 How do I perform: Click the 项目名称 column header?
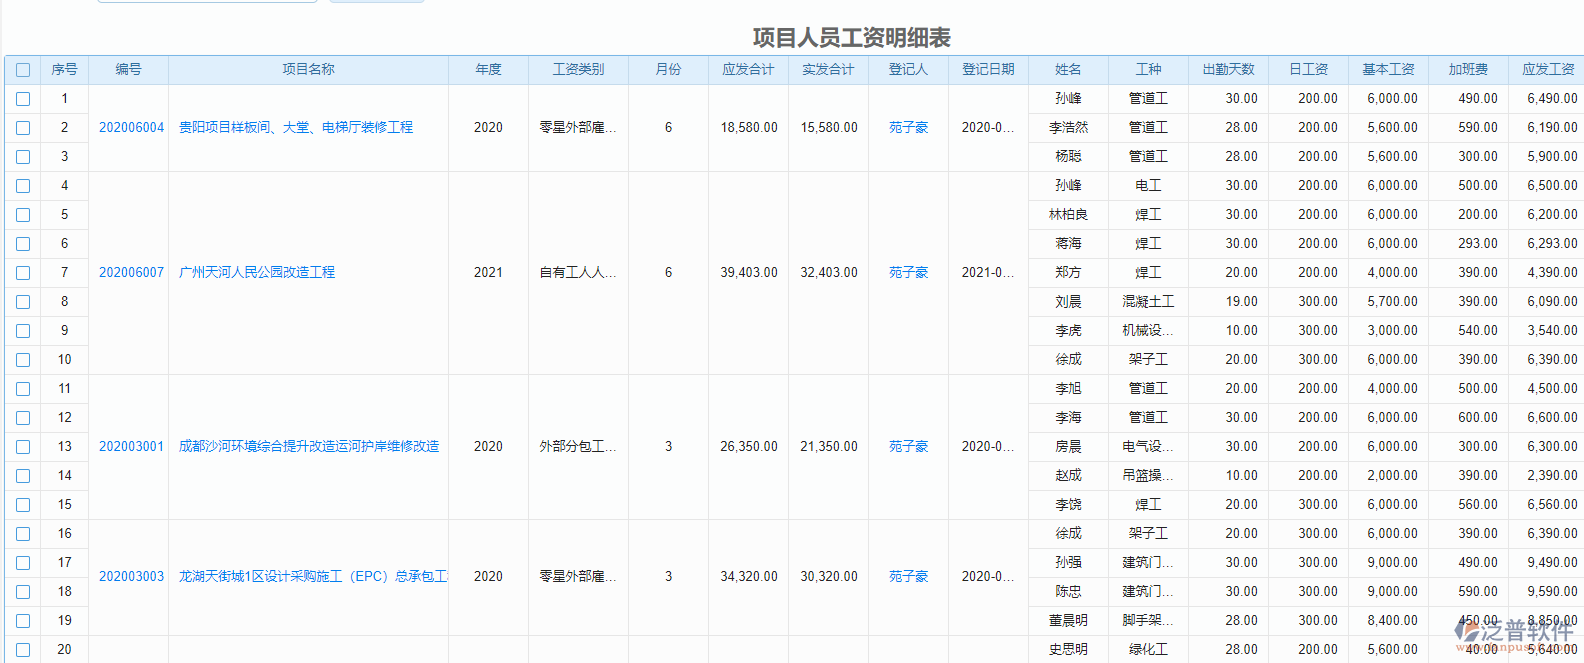coord(308,70)
